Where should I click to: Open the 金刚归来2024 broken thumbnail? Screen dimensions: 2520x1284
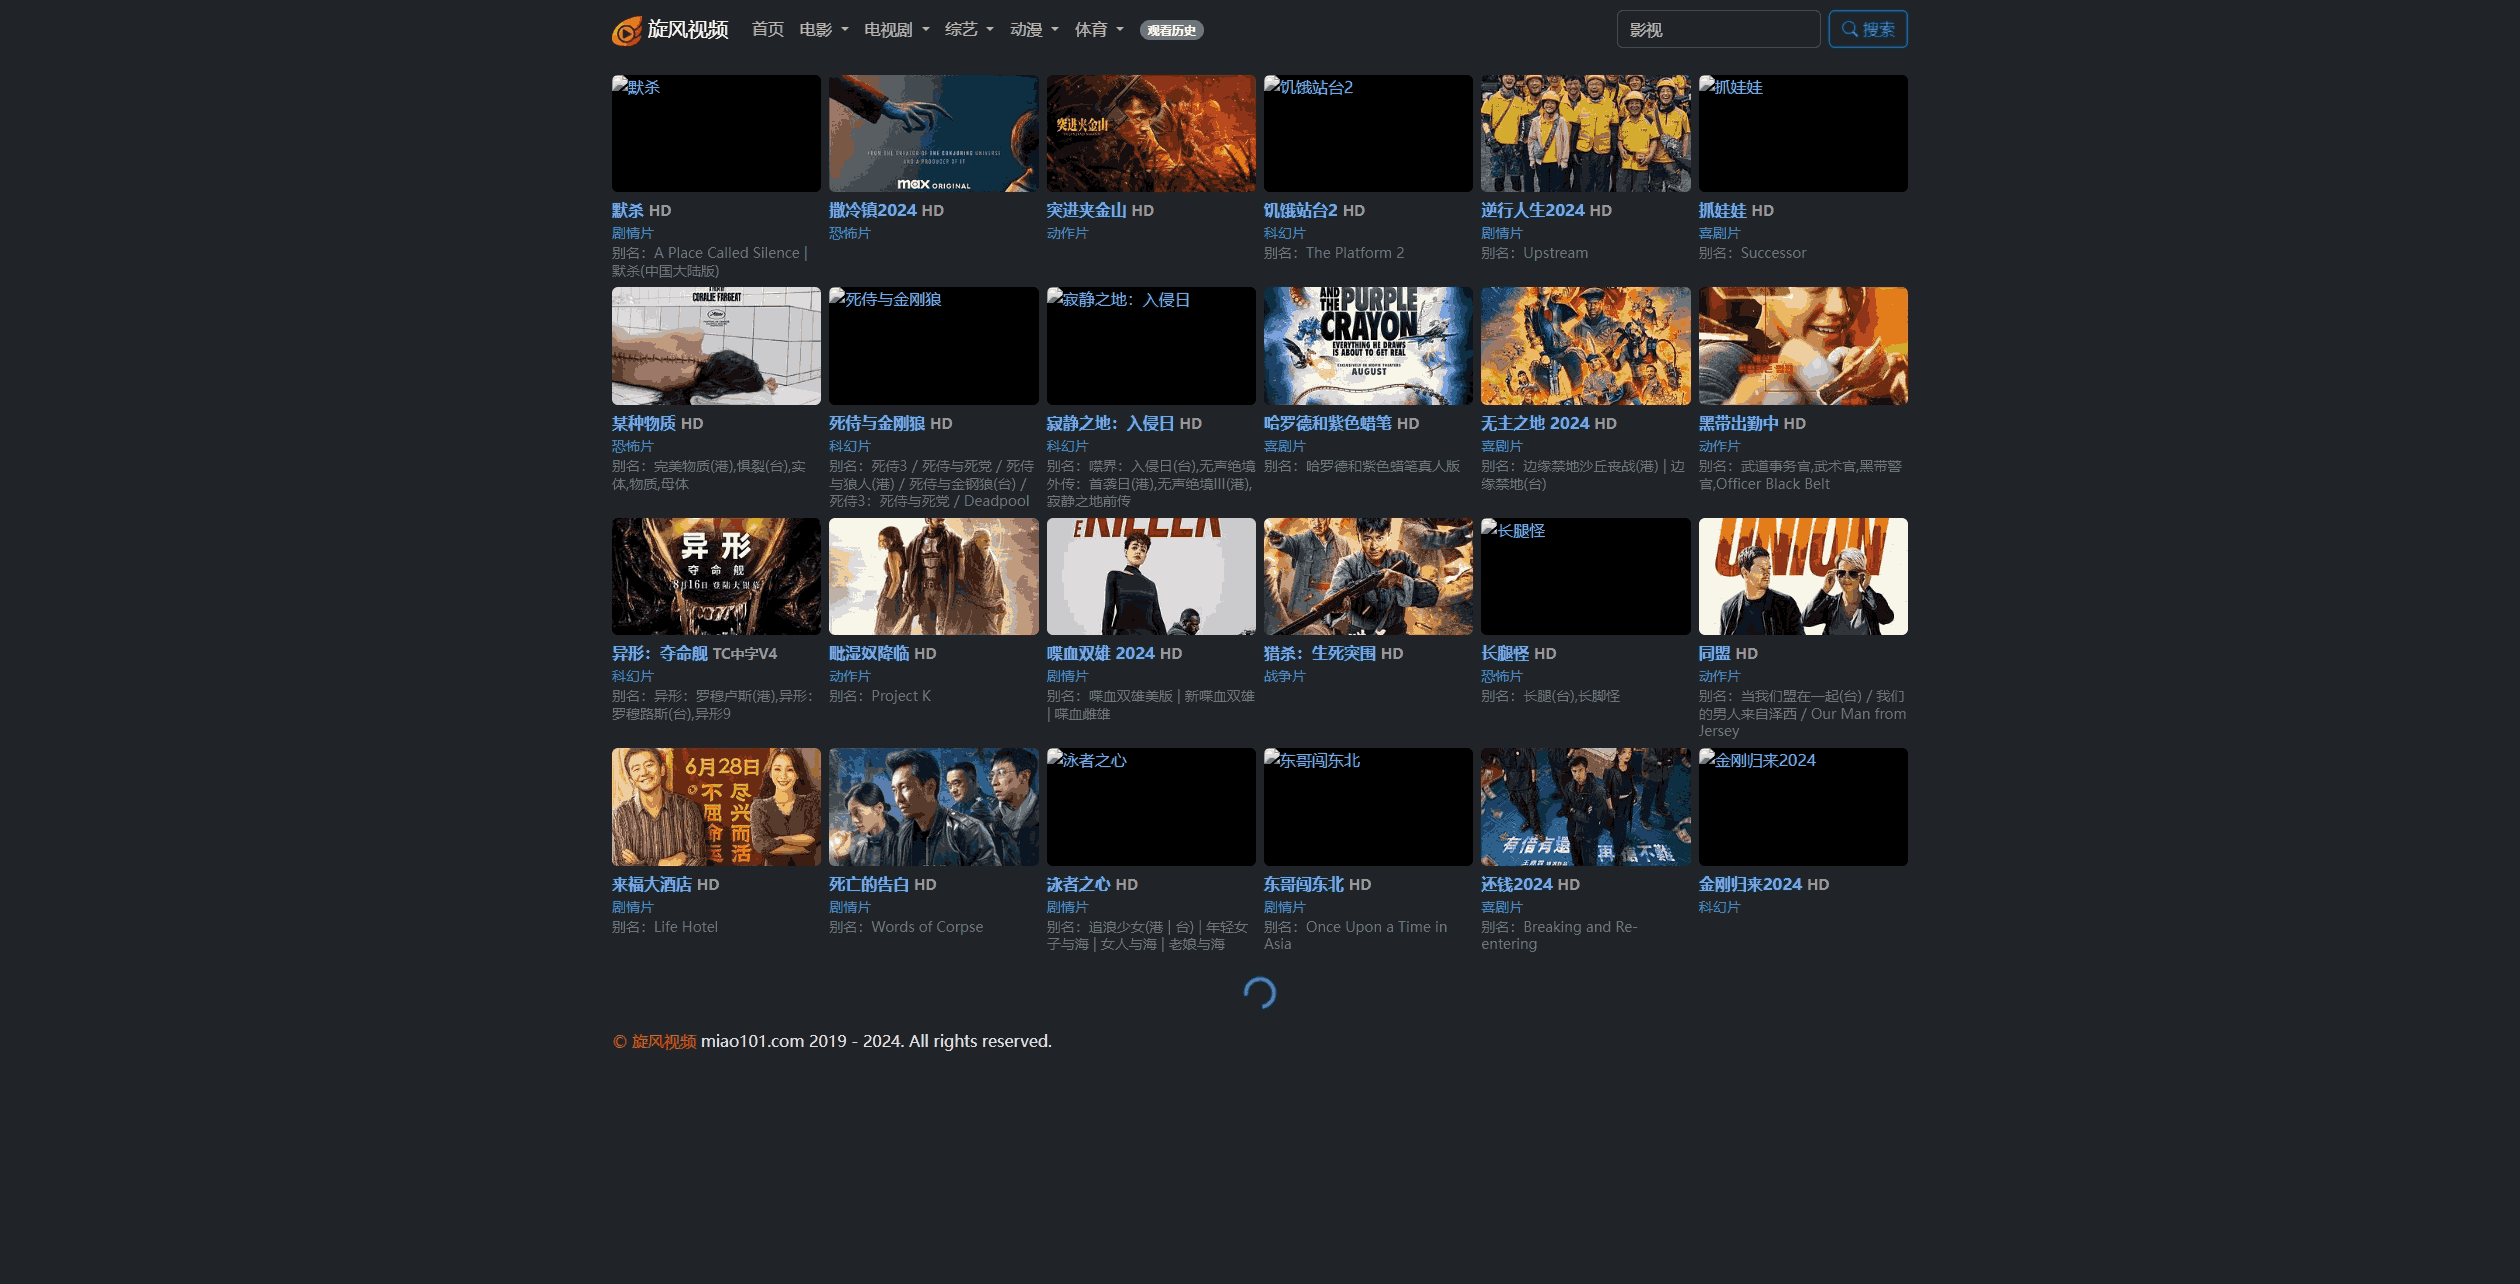point(1803,807)
